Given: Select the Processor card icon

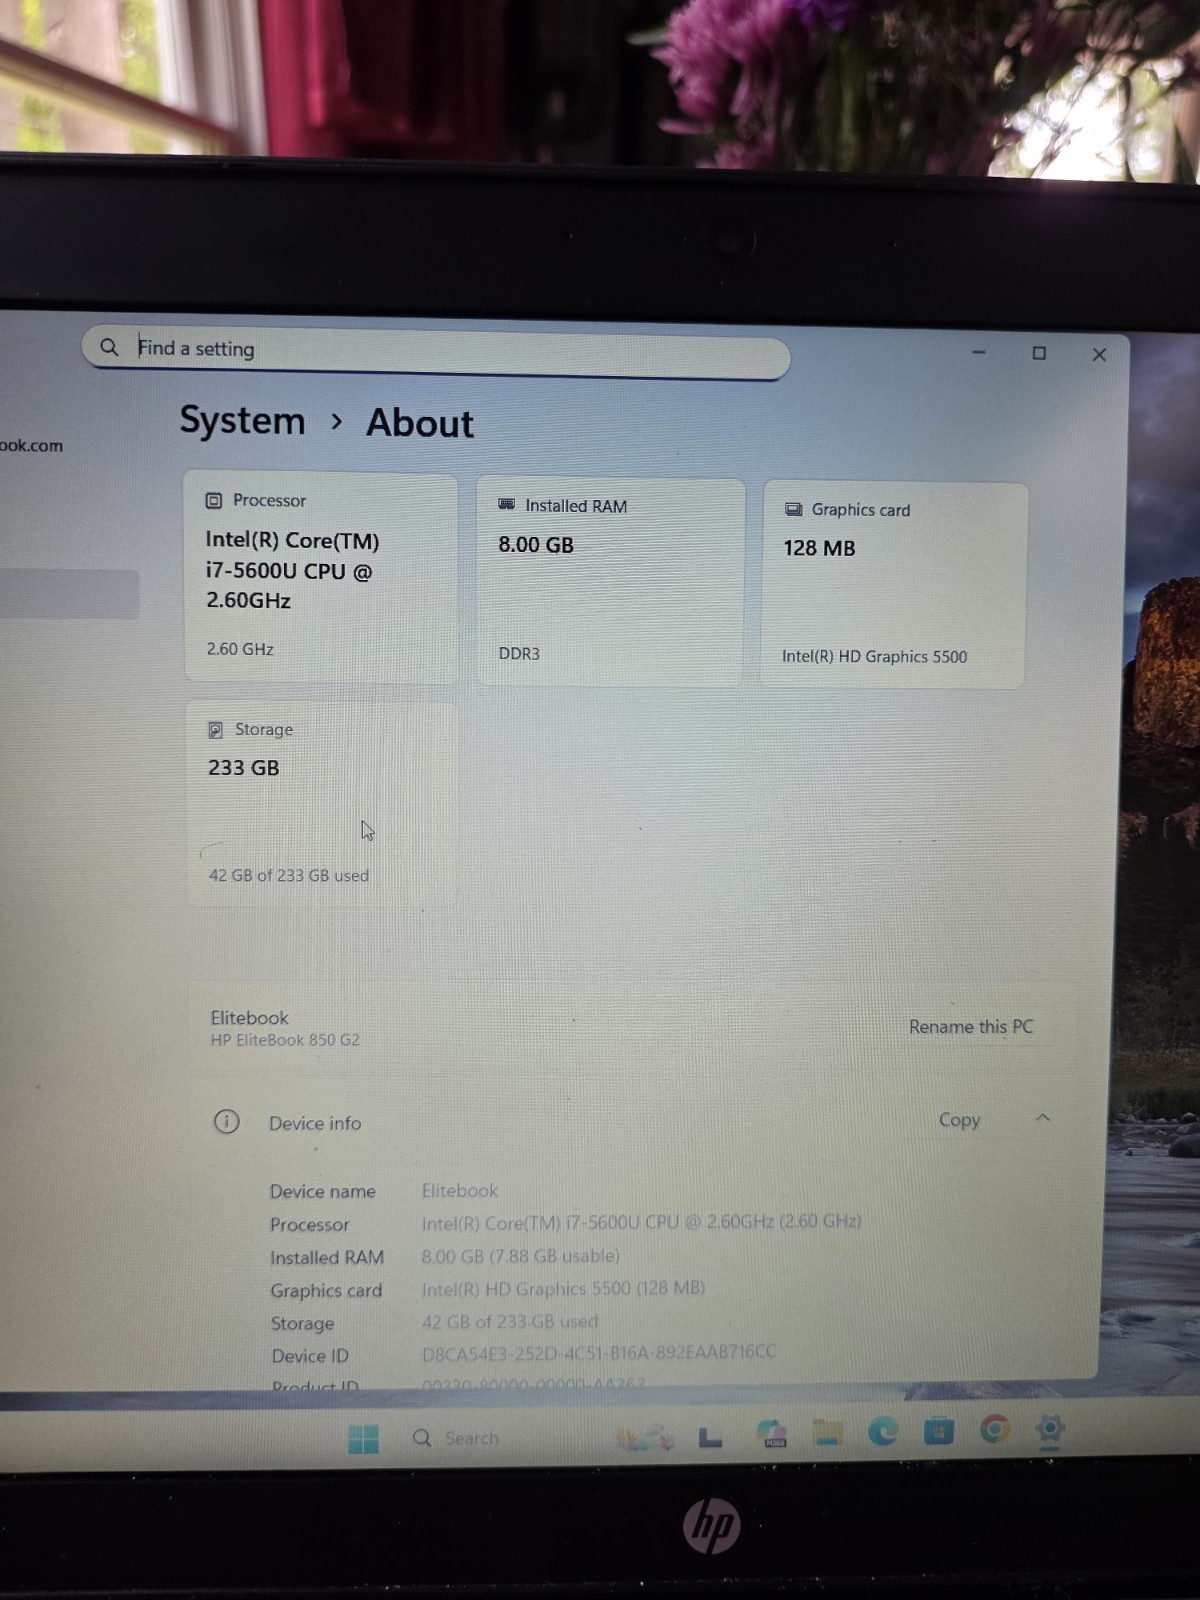Looking at the screenshot, I should tap(213, 500).
